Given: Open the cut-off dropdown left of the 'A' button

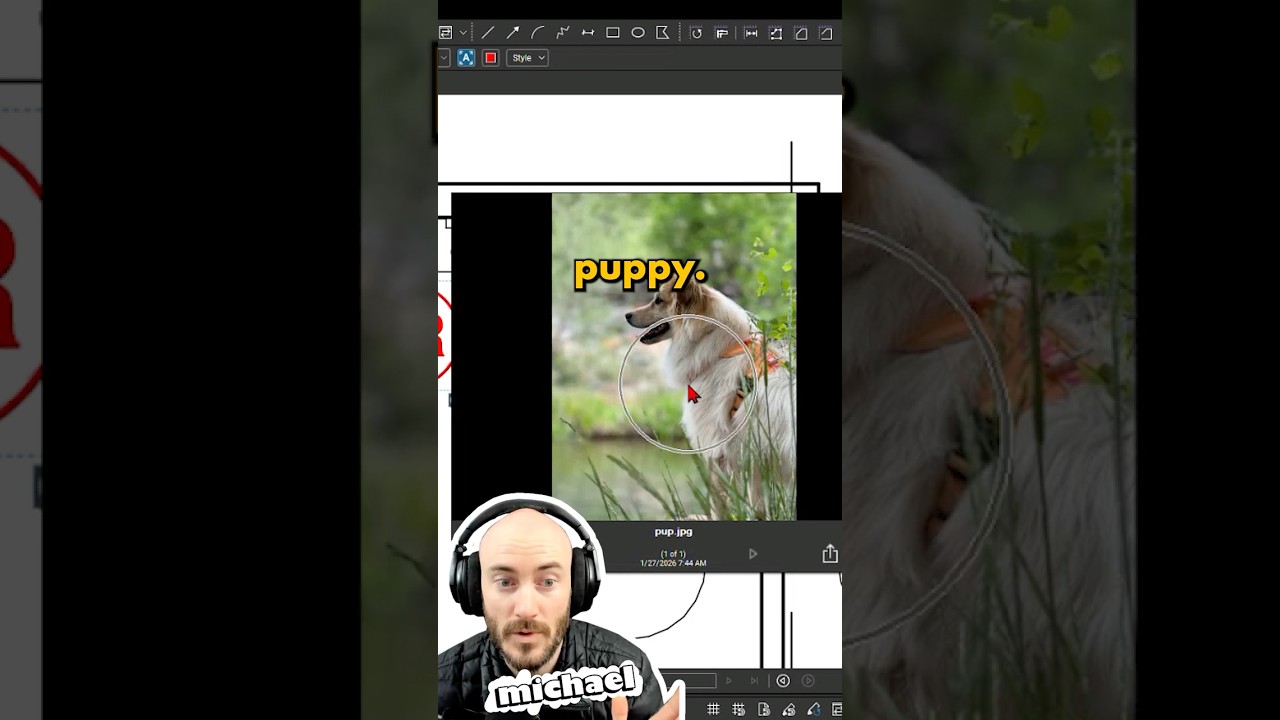Looking at the screenshot, I should click(443, 58).
